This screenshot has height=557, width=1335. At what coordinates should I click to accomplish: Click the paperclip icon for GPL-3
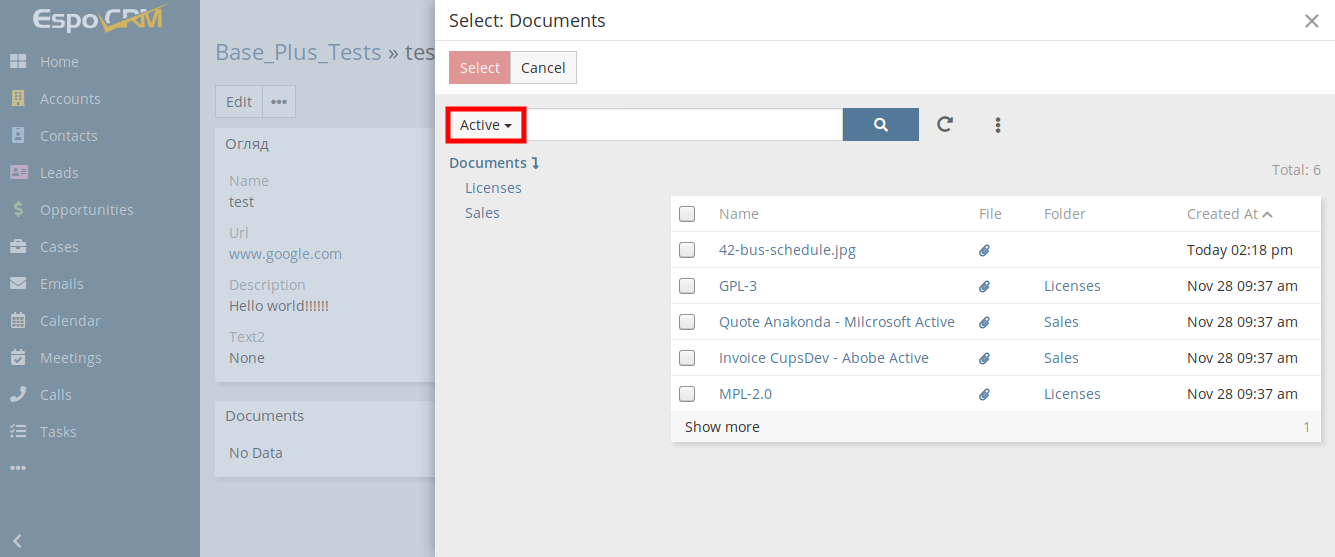pos(984,286)
